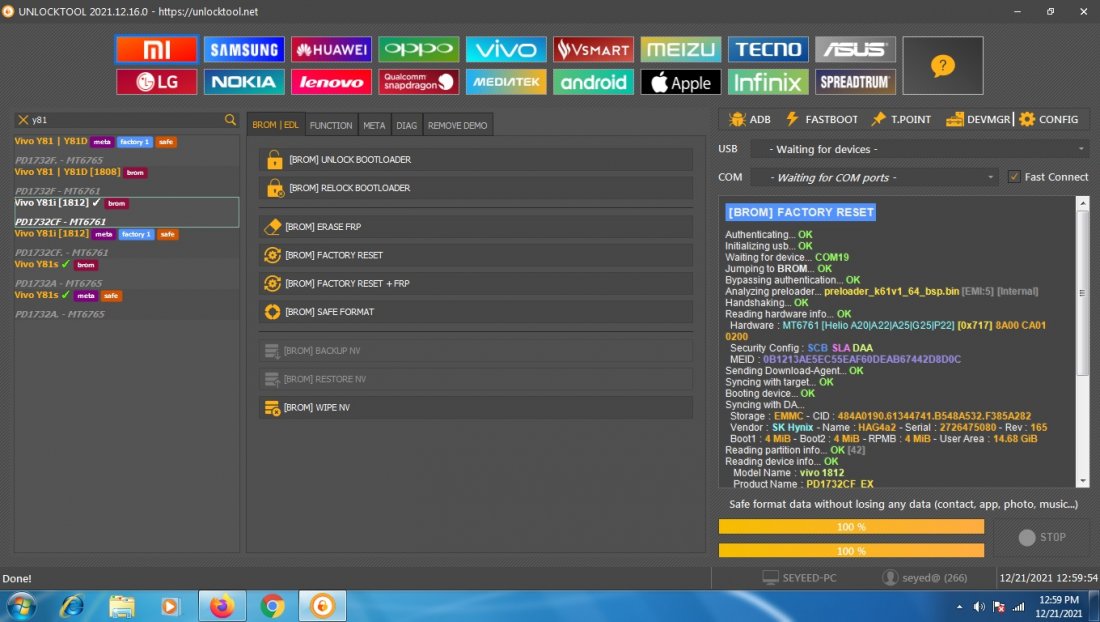Run [BROM] FACTORY RESET + FRP

(476, 283)
